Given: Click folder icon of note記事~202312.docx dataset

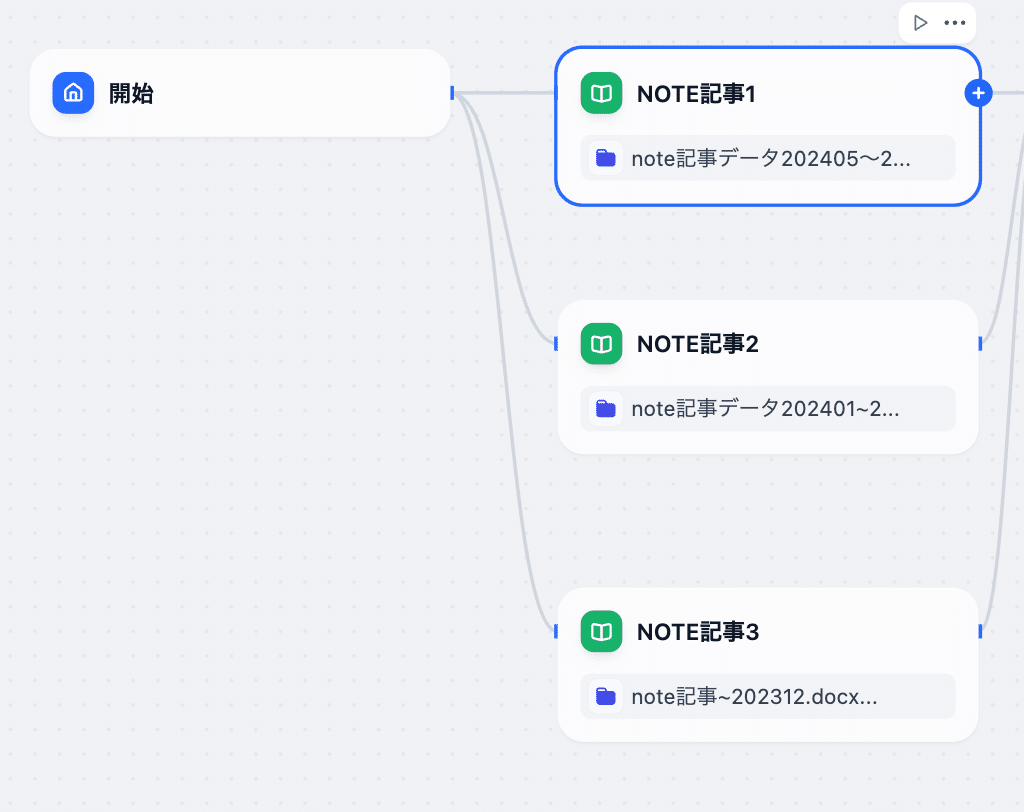Looking at the screenshot, I should coord(605,696).
